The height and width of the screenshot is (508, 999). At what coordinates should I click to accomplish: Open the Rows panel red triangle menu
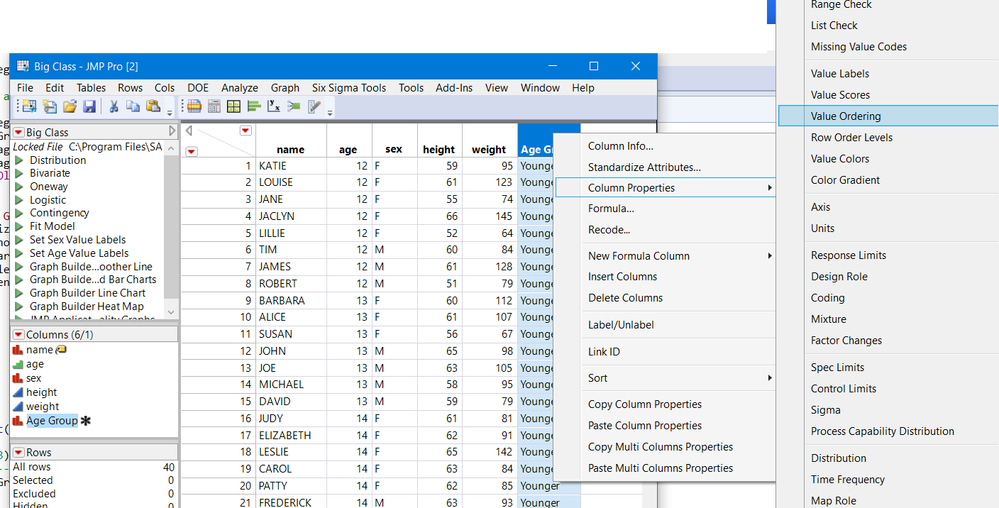tap(18, 452)
